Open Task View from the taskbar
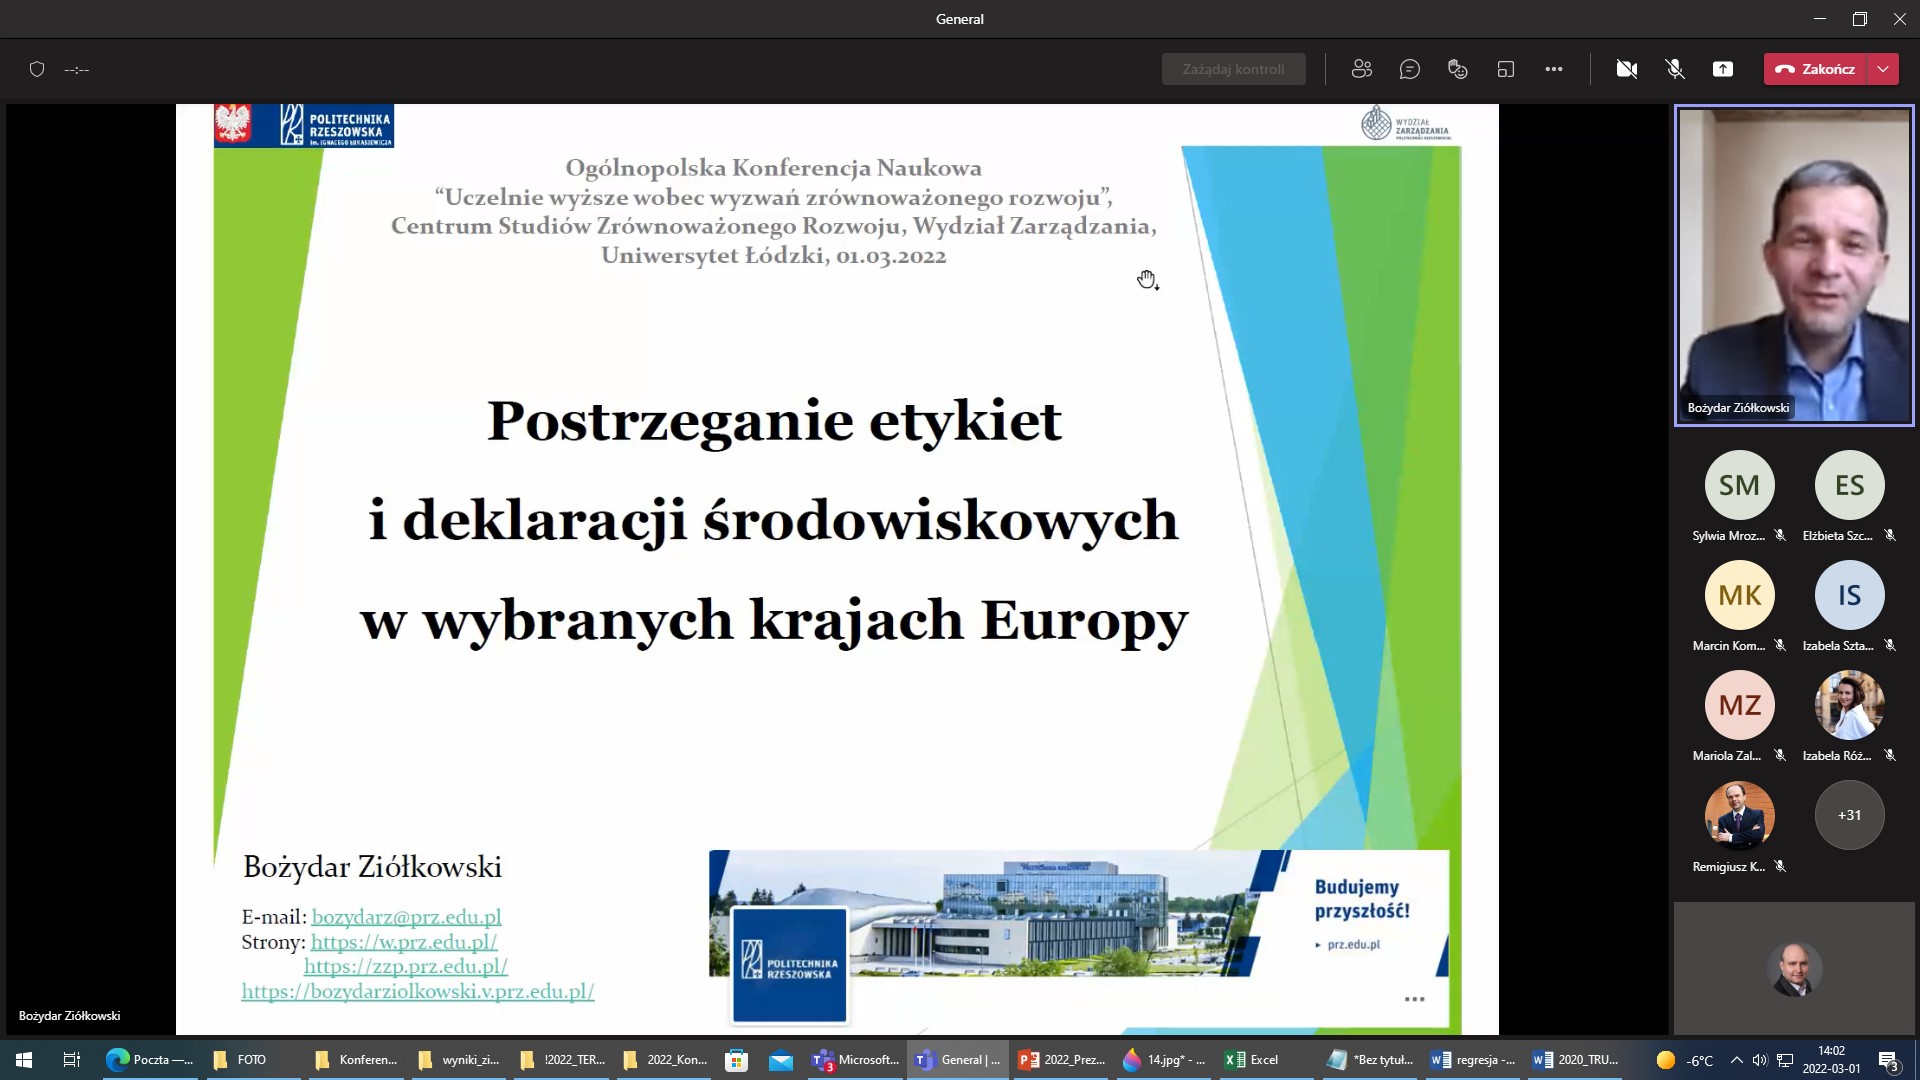The width and height of the screenshot is (1920, 1080). pyautogui.click(x=70, y=1059)
